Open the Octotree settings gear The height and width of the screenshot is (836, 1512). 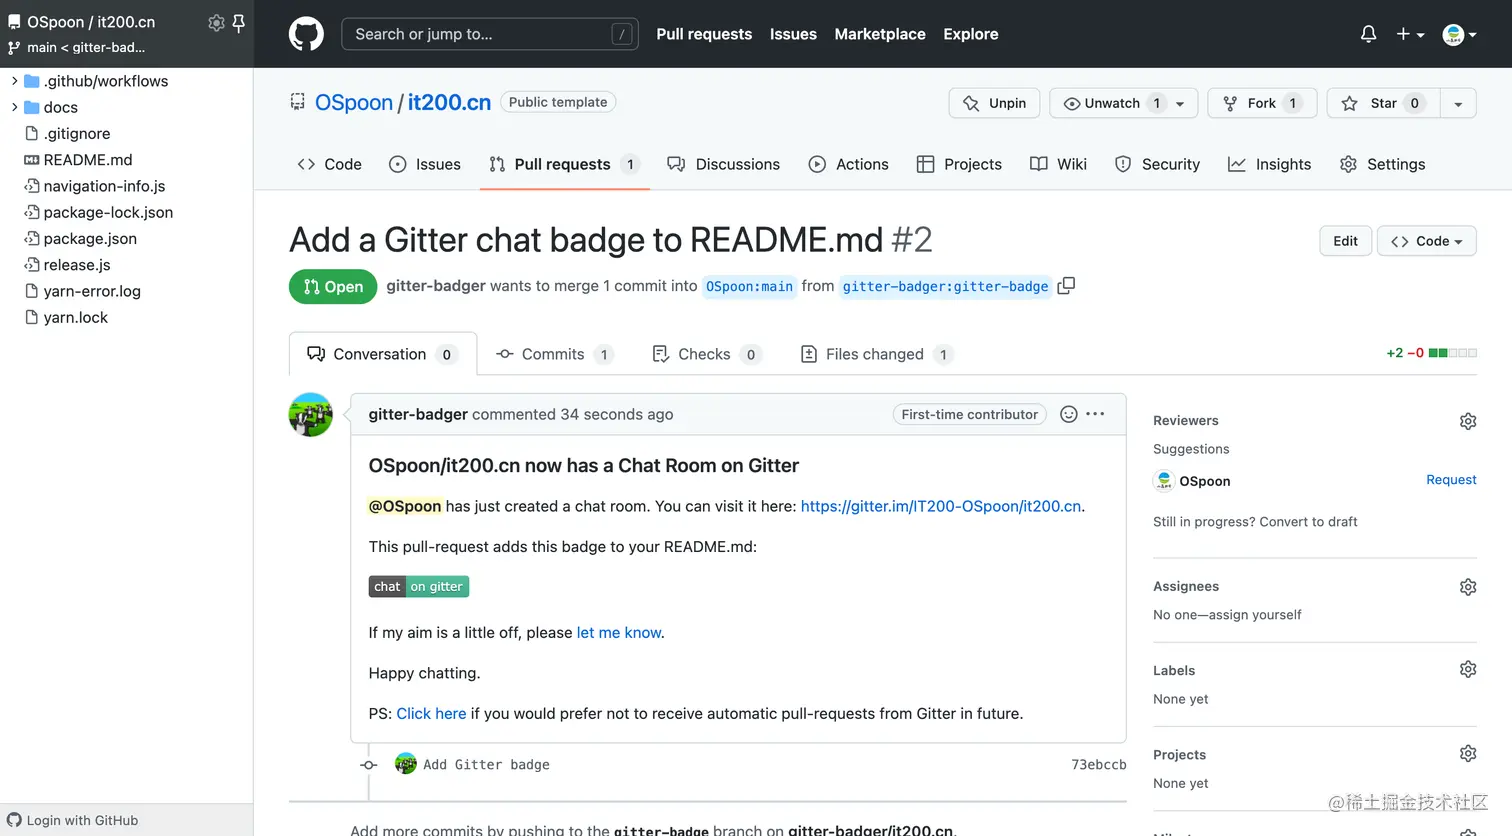(x=216, y=22)
